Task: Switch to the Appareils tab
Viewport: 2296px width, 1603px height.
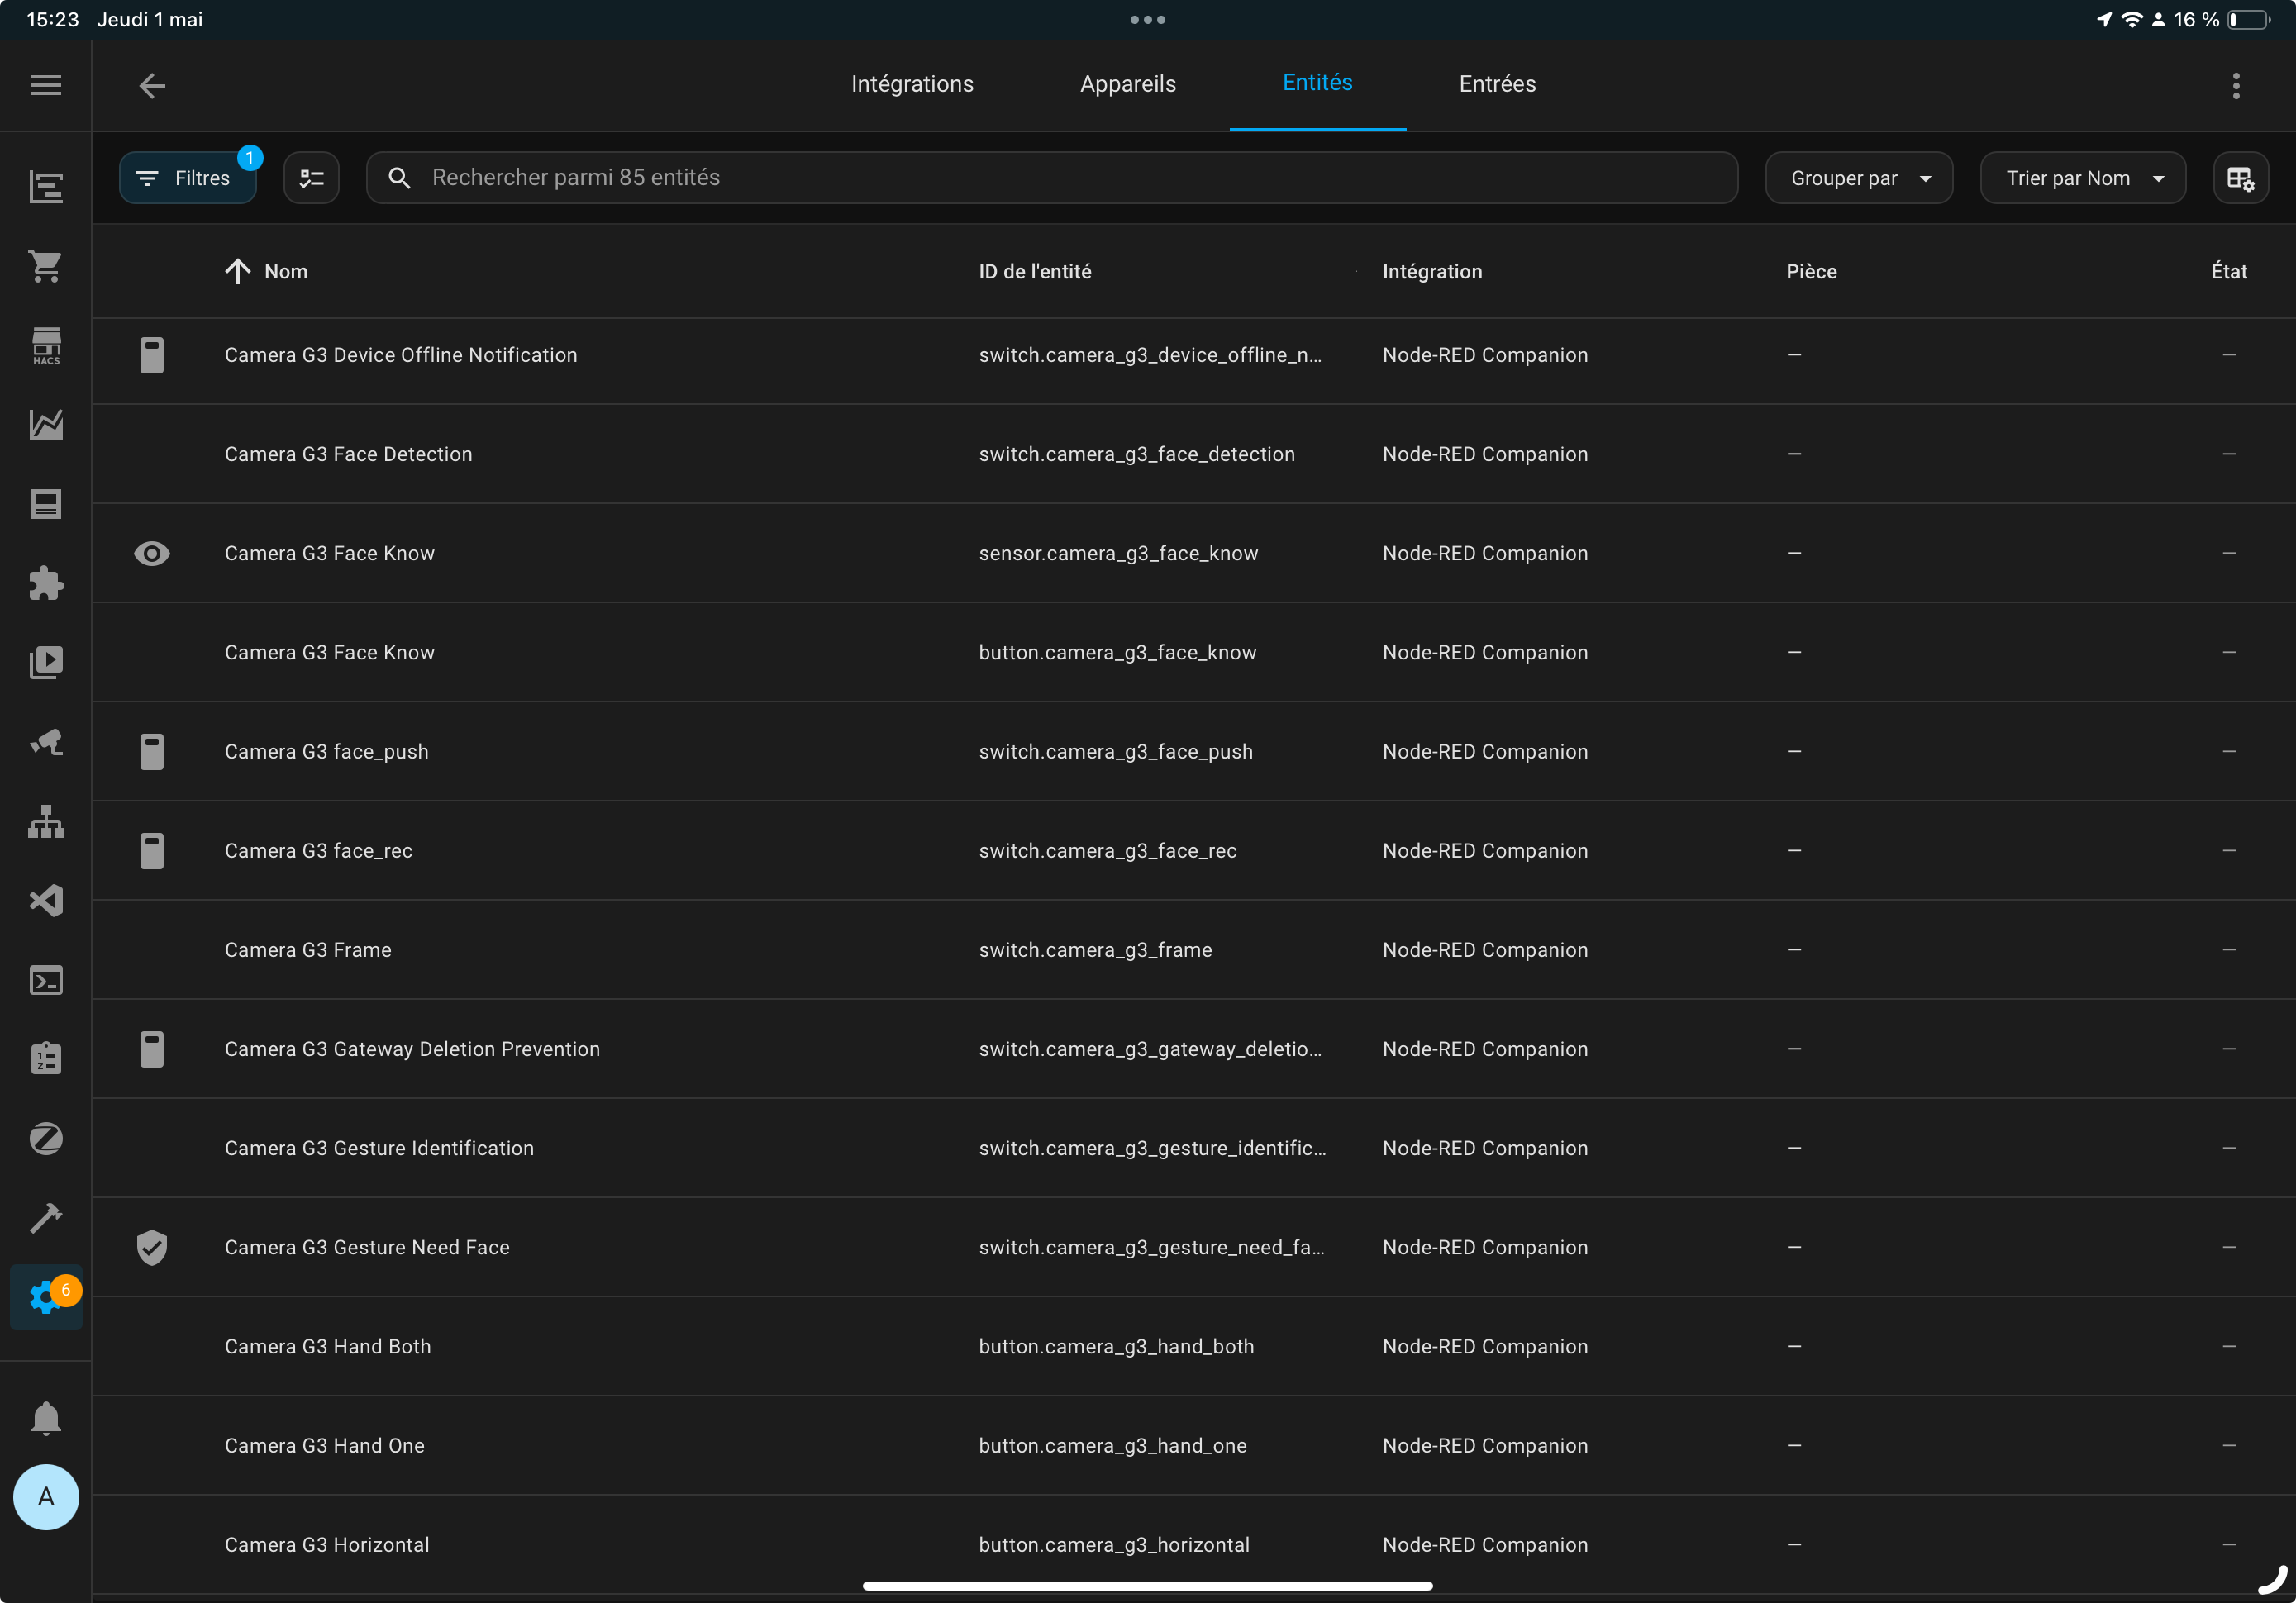Action: (x=1127, y=84)
